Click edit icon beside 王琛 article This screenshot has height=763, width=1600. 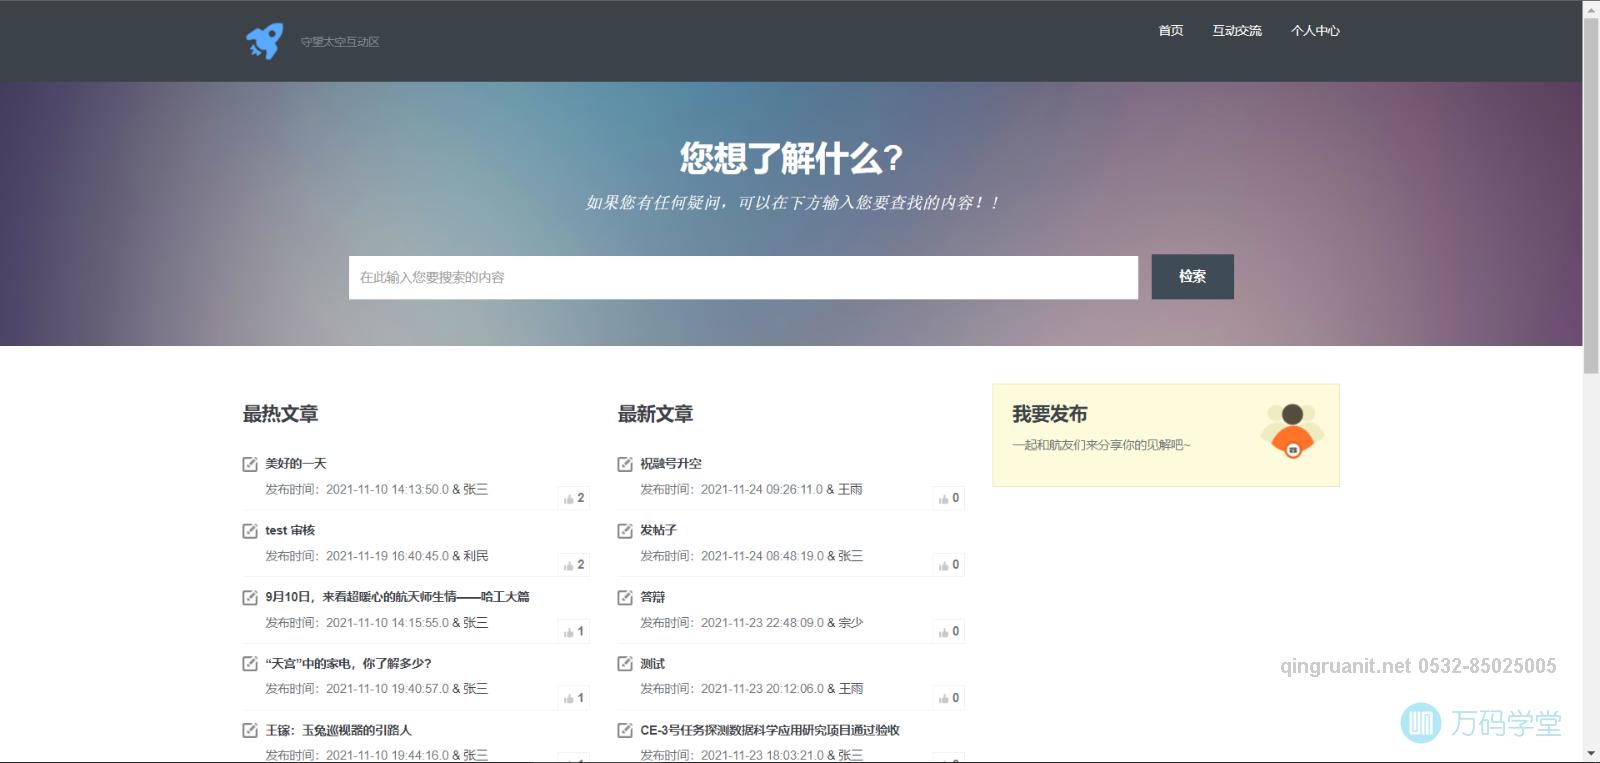pyautogui.click(x=250, y=731)
